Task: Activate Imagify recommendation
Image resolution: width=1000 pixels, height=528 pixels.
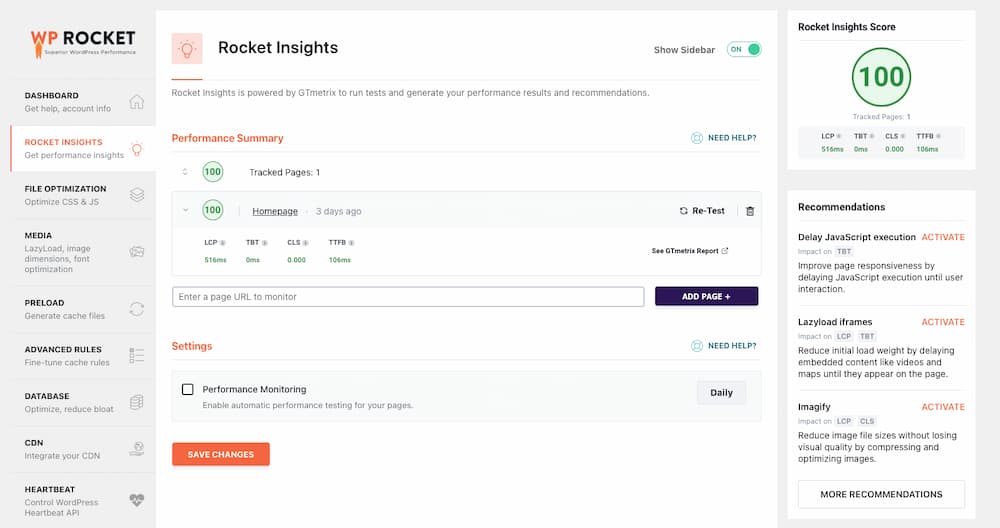Action: tap(943, 407)
